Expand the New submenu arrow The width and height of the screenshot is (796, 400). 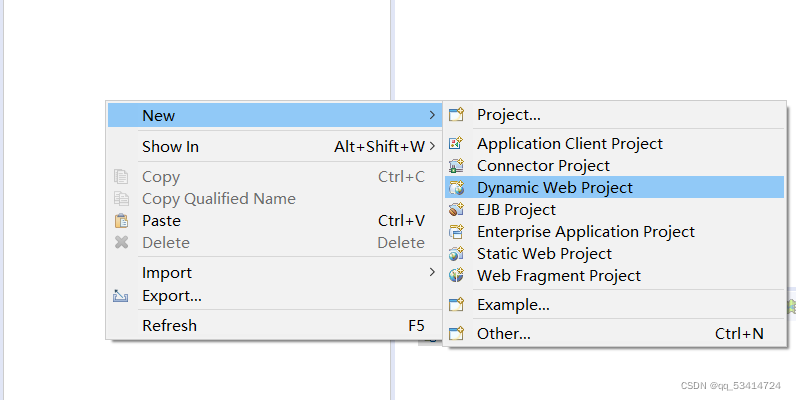click(432, 115)
